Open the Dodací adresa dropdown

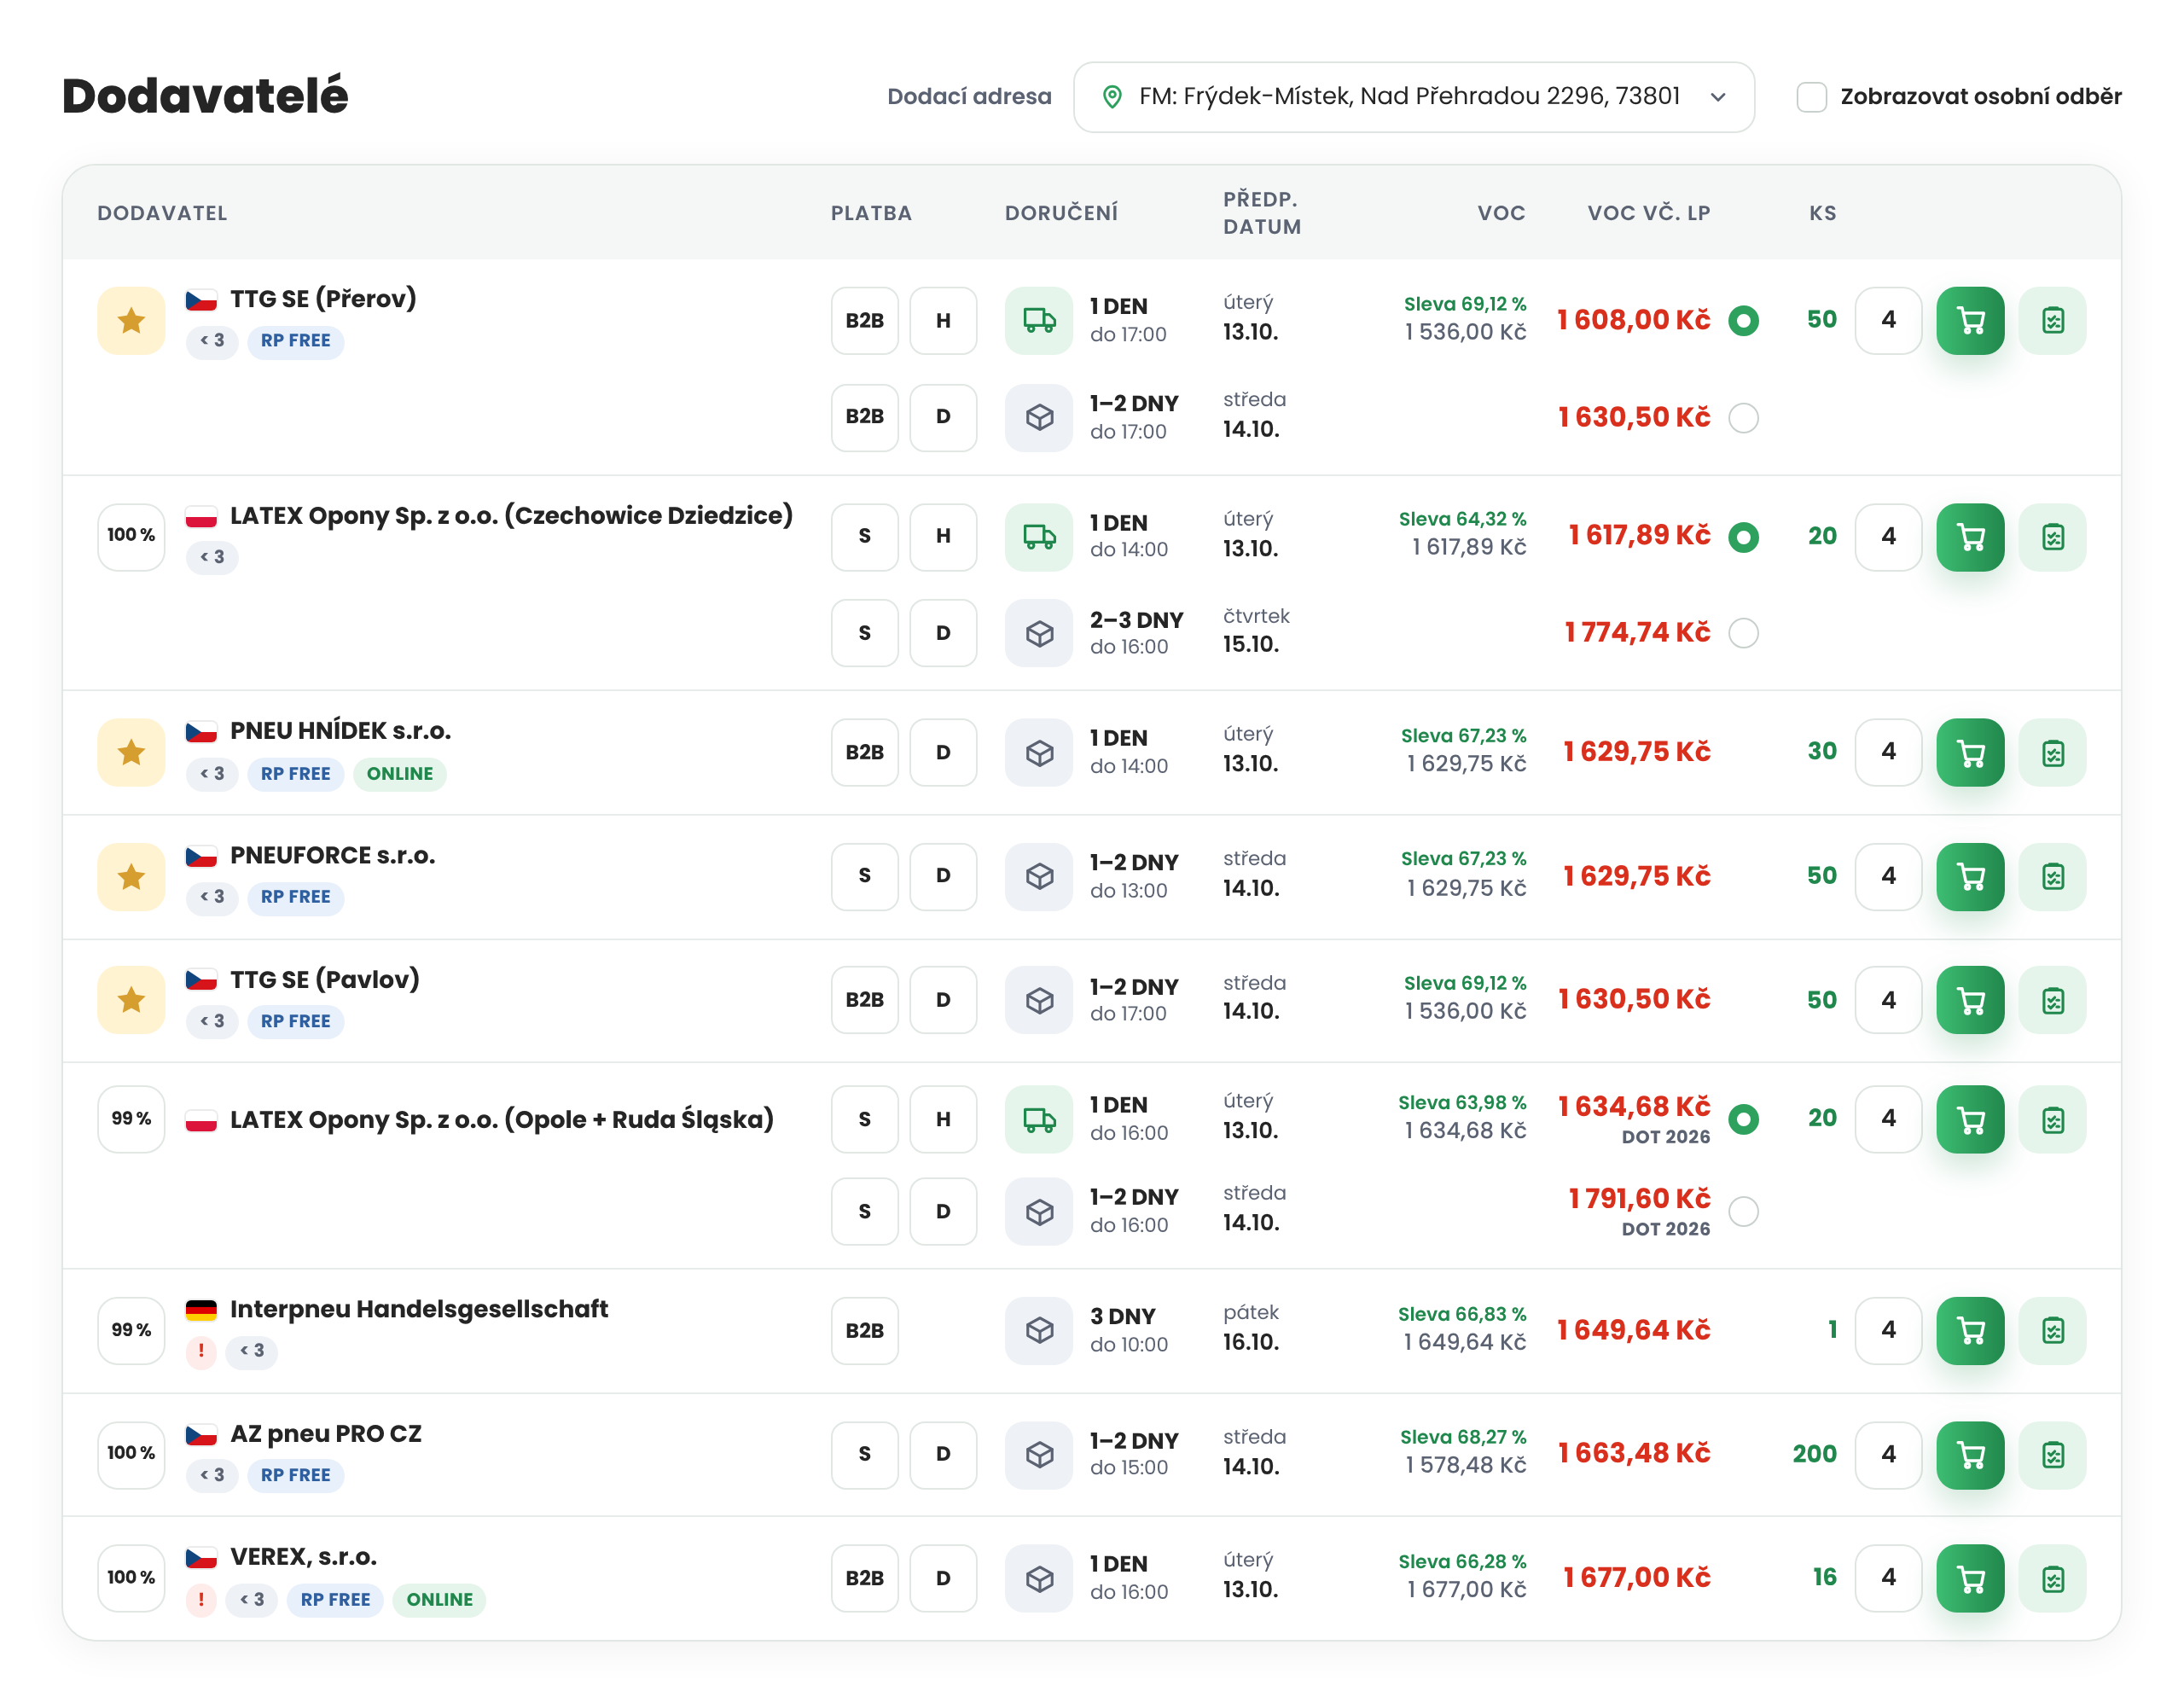(x=1413, y=97)
